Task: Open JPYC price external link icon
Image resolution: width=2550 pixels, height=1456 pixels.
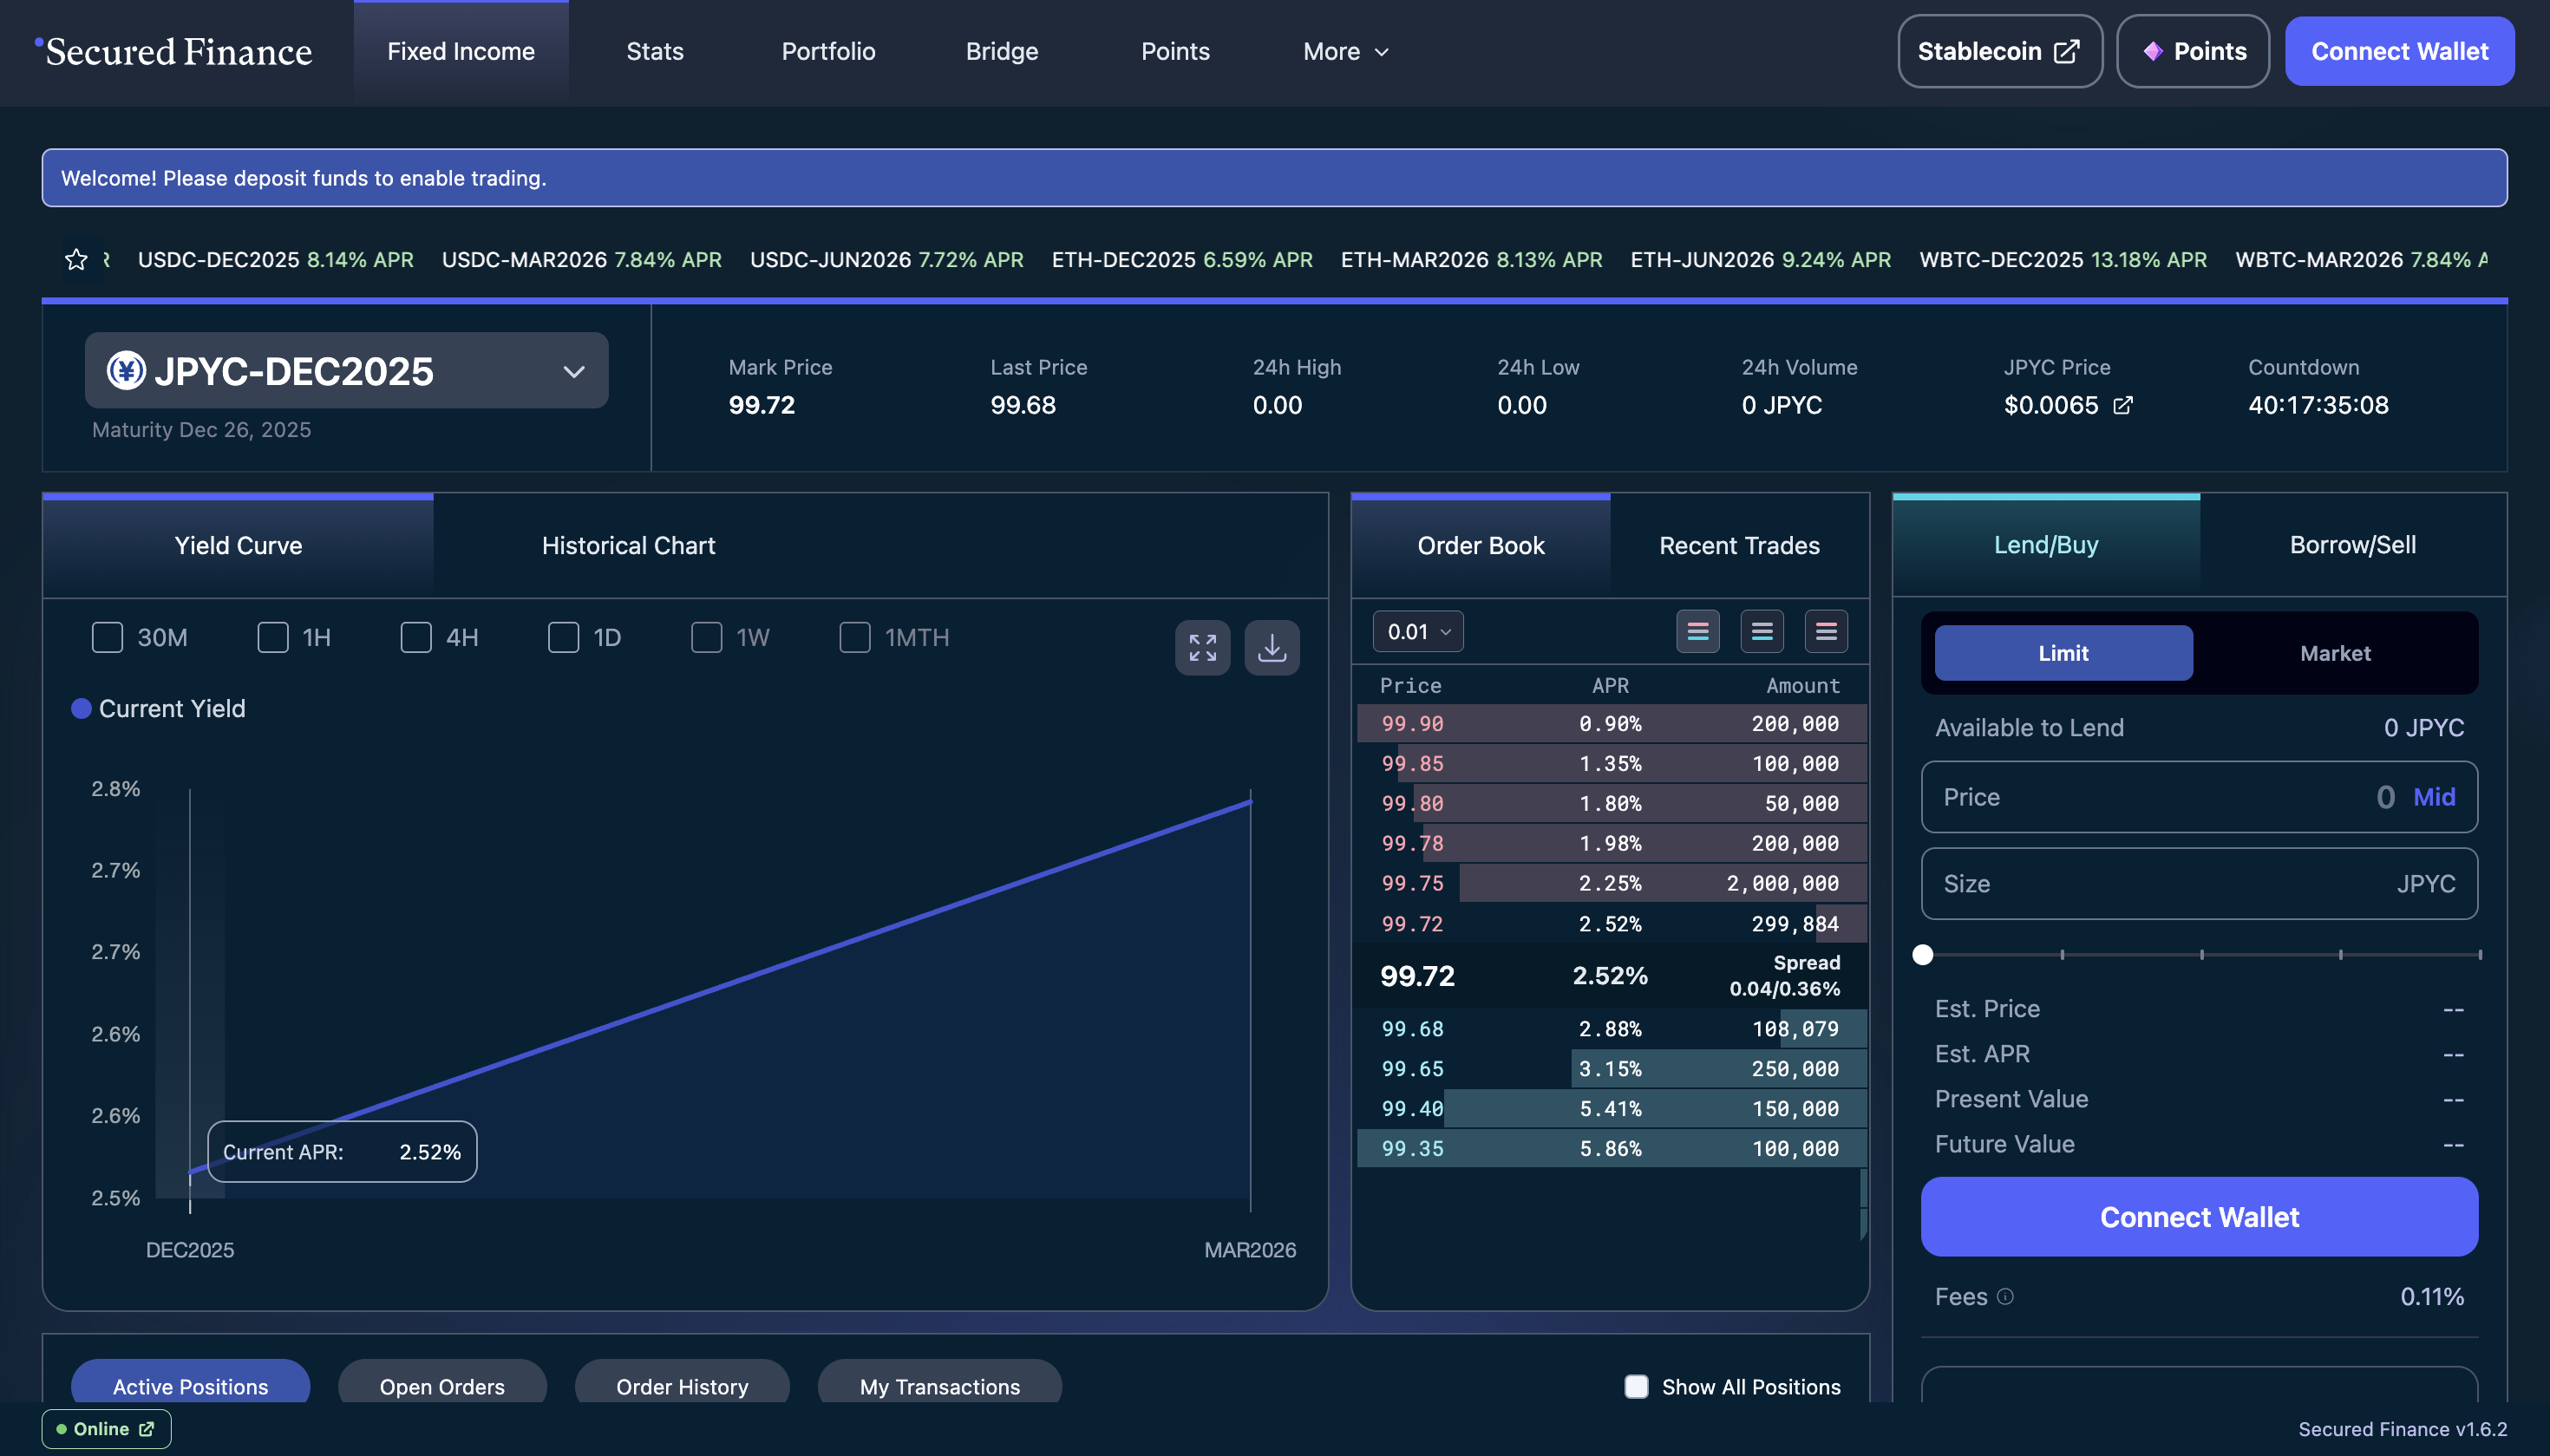Action: click(x=2122, y=405)
